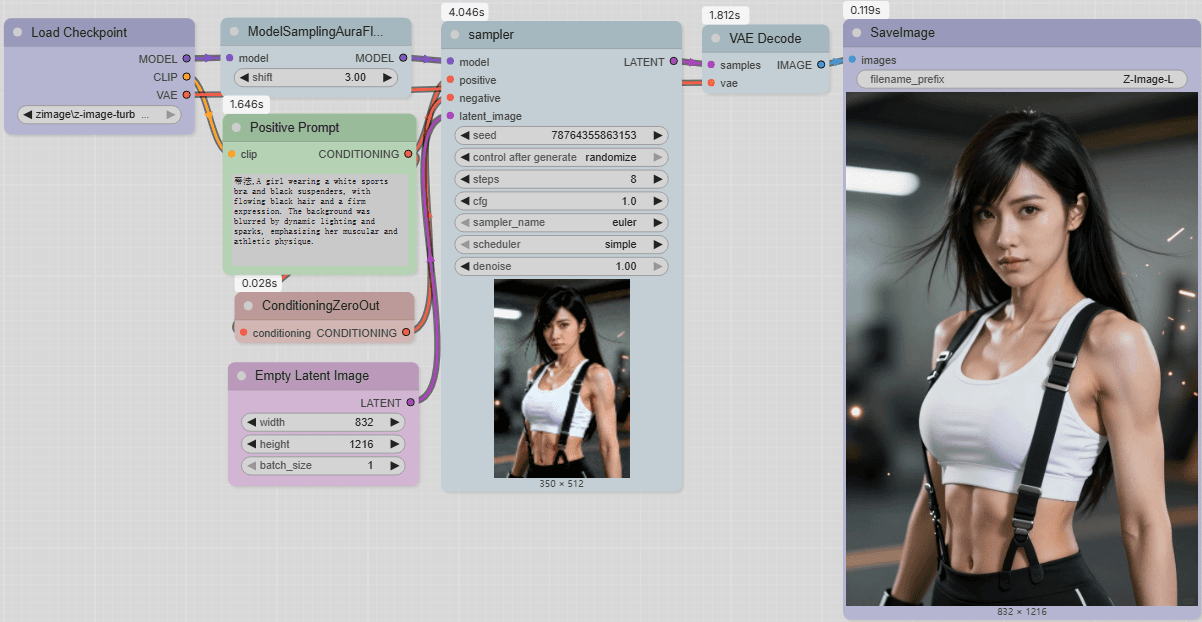Collapse the Load Checkpoint node using its dot

click(x=17, y=33)
